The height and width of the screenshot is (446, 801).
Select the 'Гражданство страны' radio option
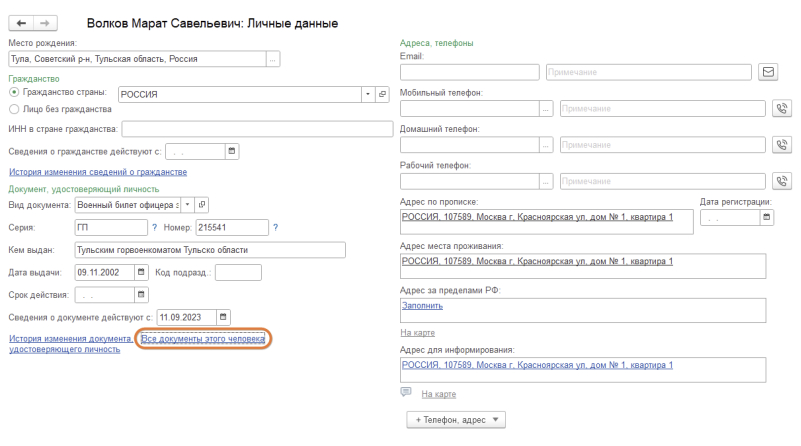click(x=14, y=93)
